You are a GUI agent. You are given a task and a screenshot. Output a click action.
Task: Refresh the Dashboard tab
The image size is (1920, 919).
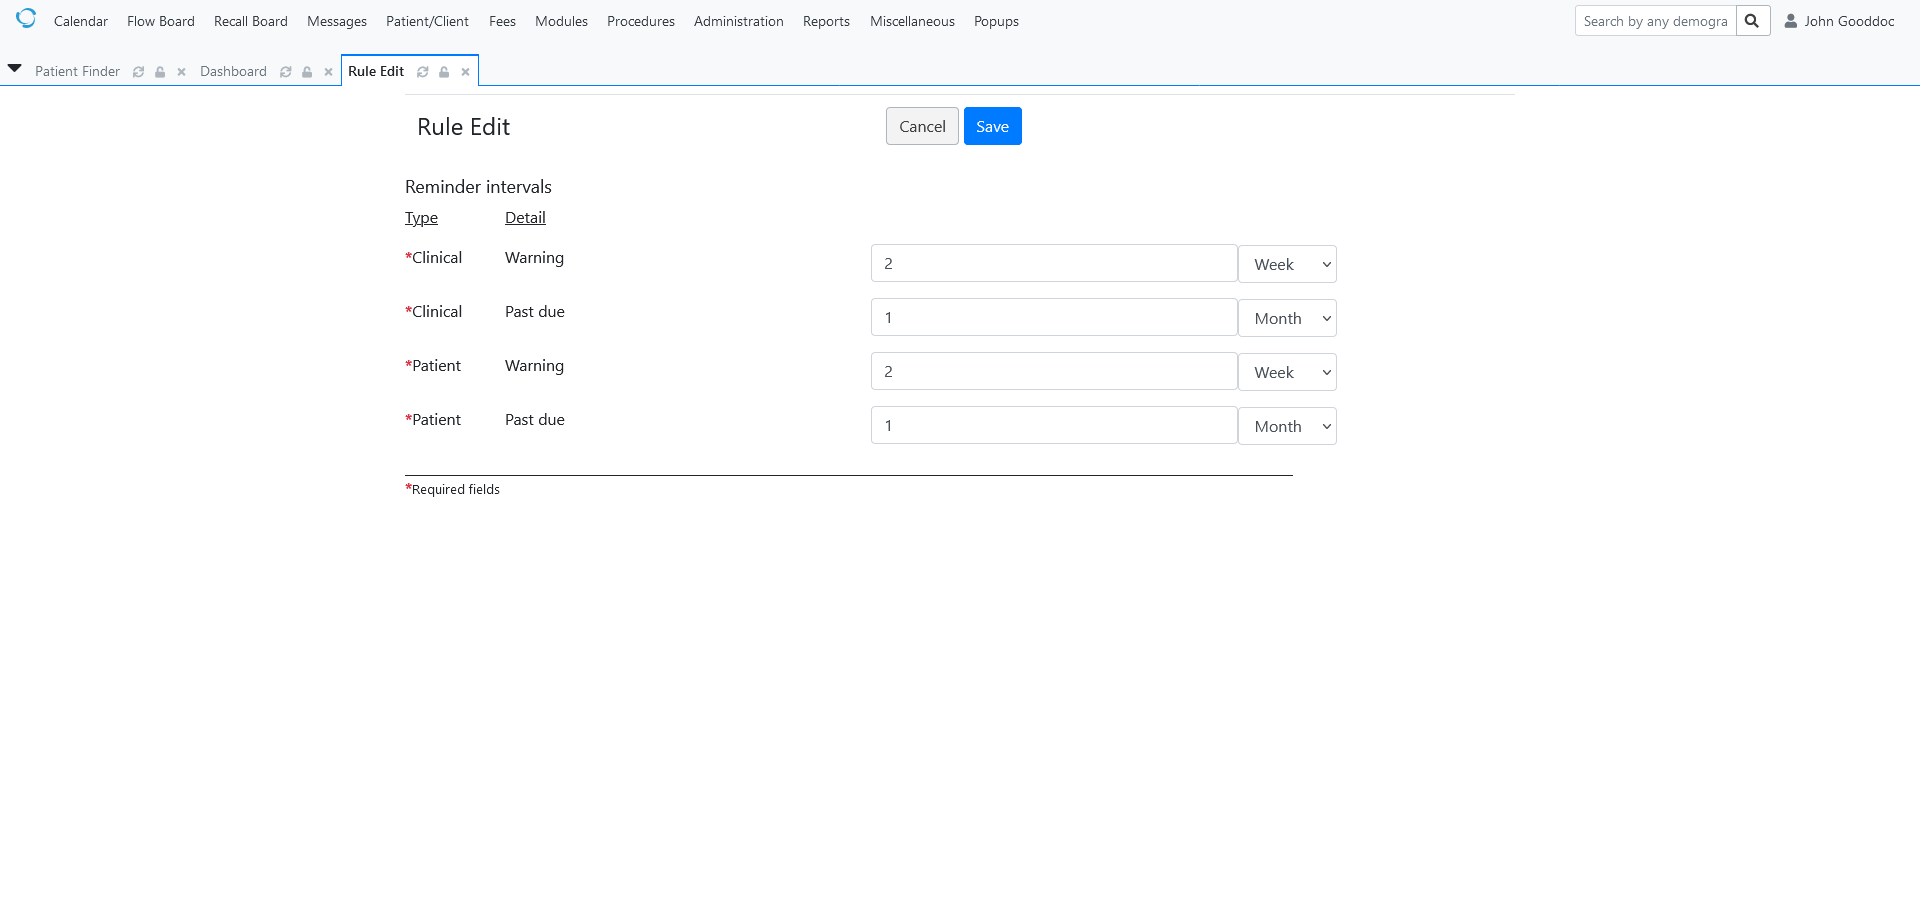click(x=286, y=71)
